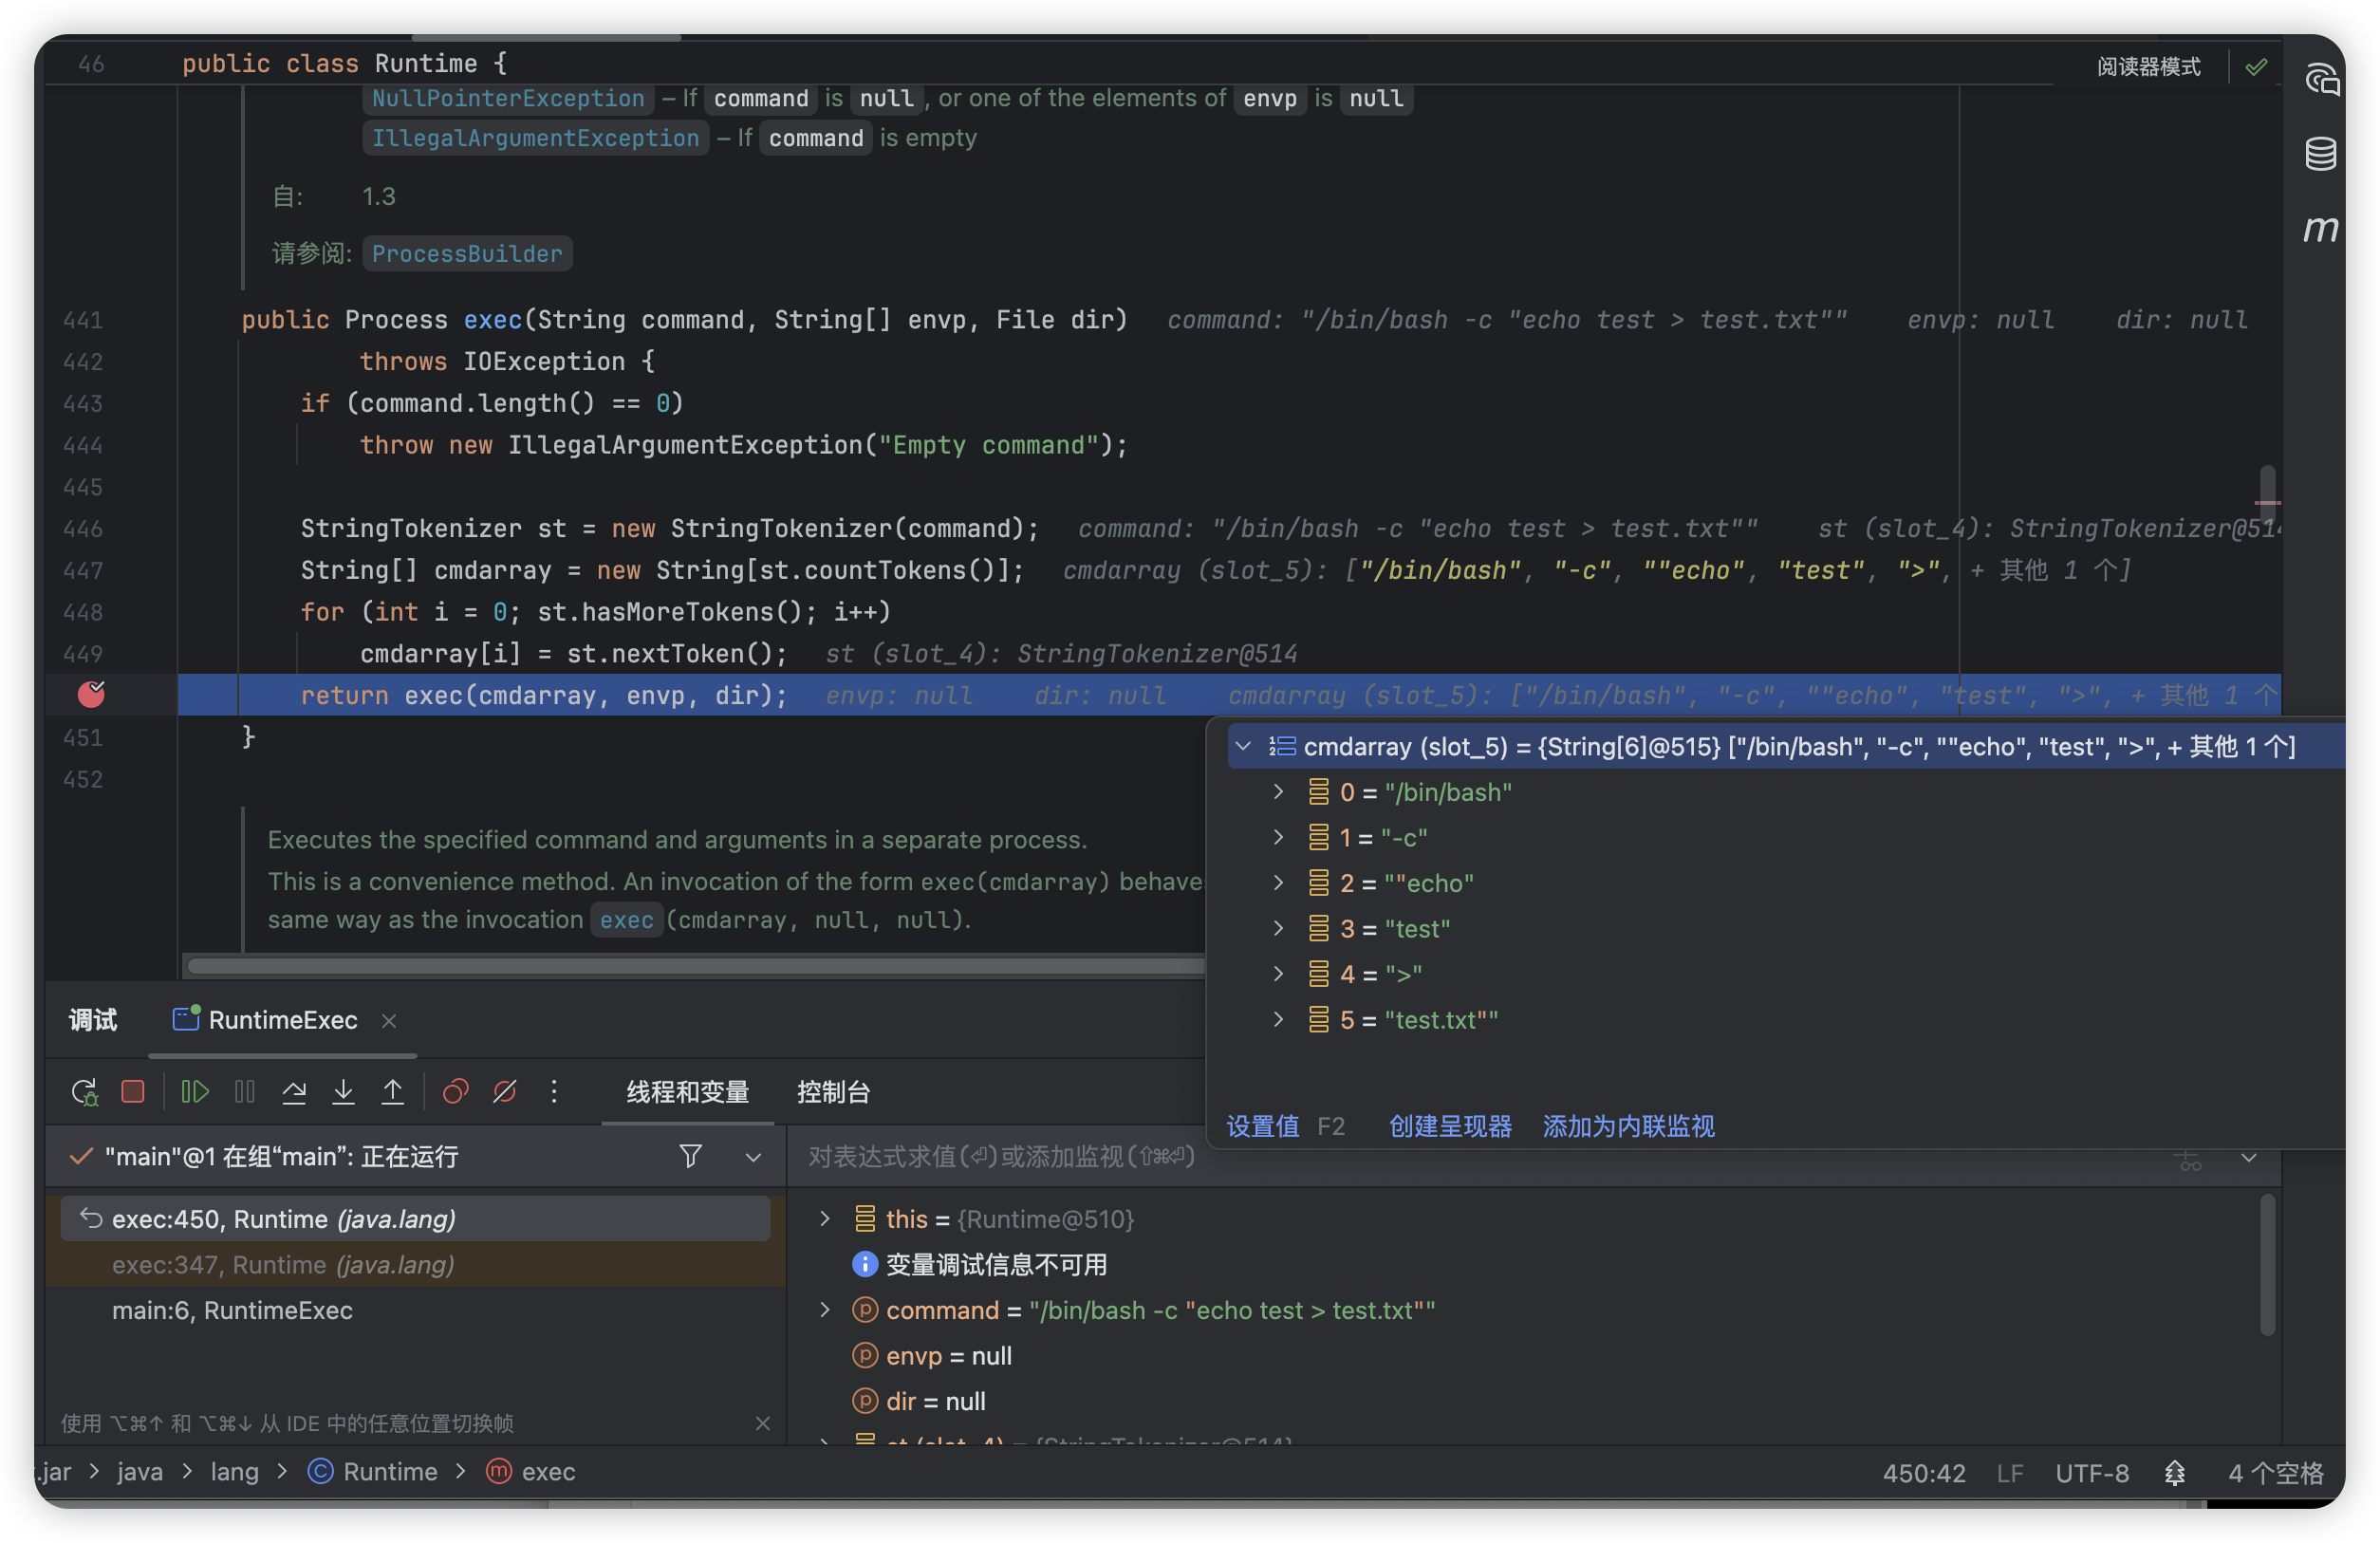Open the Maven tool window icon
2380x1543 pixels.
(2321, 229)
